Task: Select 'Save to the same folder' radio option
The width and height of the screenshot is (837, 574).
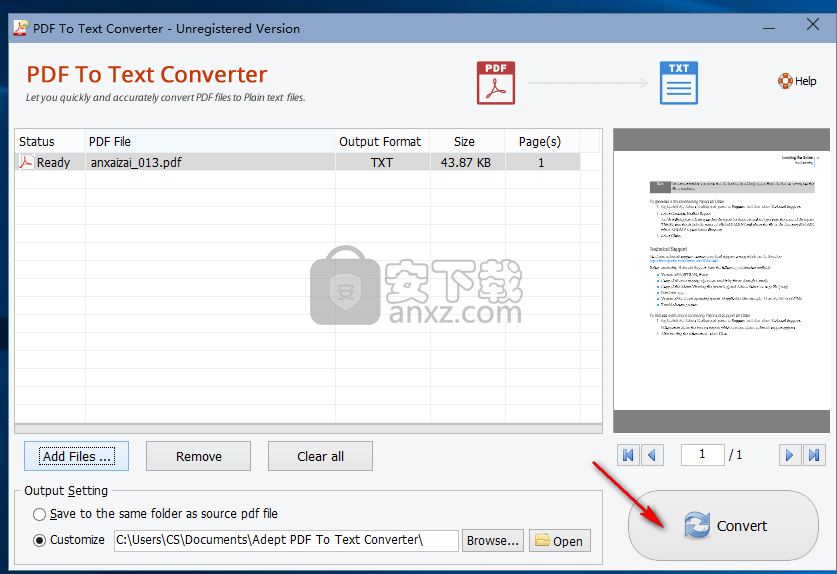Action: pos(39,514)
